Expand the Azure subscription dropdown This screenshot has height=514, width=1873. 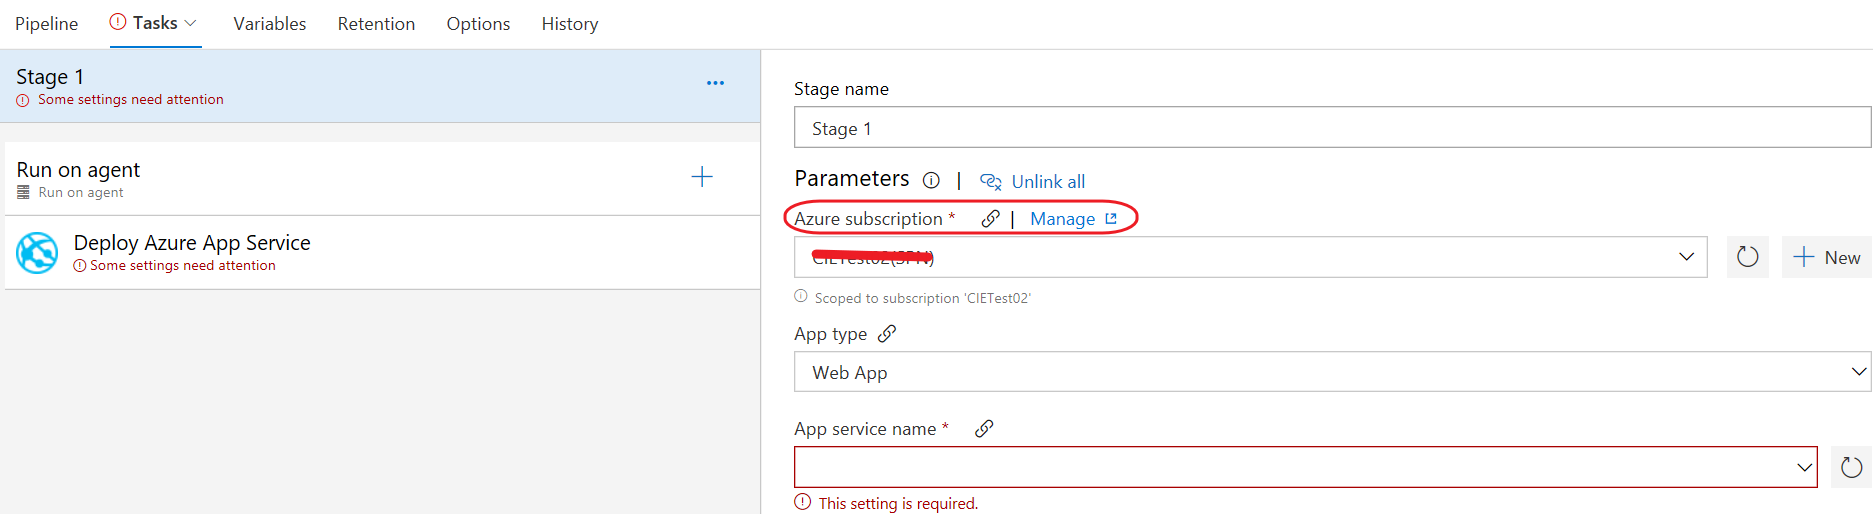pos(1686,257)
